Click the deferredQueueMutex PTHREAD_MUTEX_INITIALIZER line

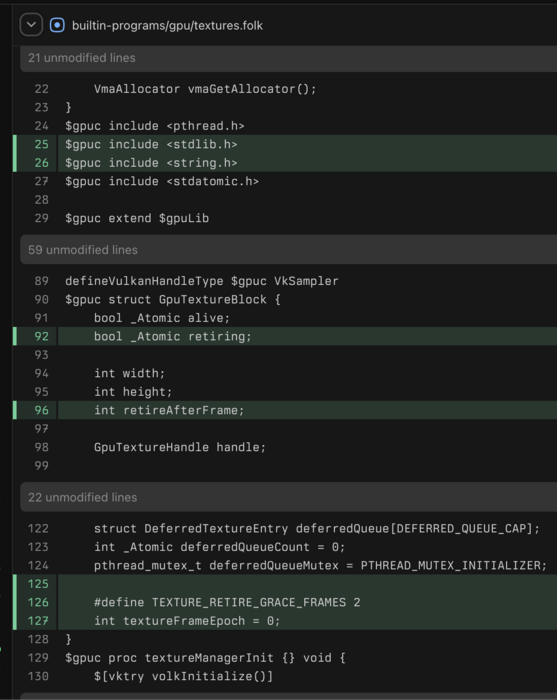320,566
